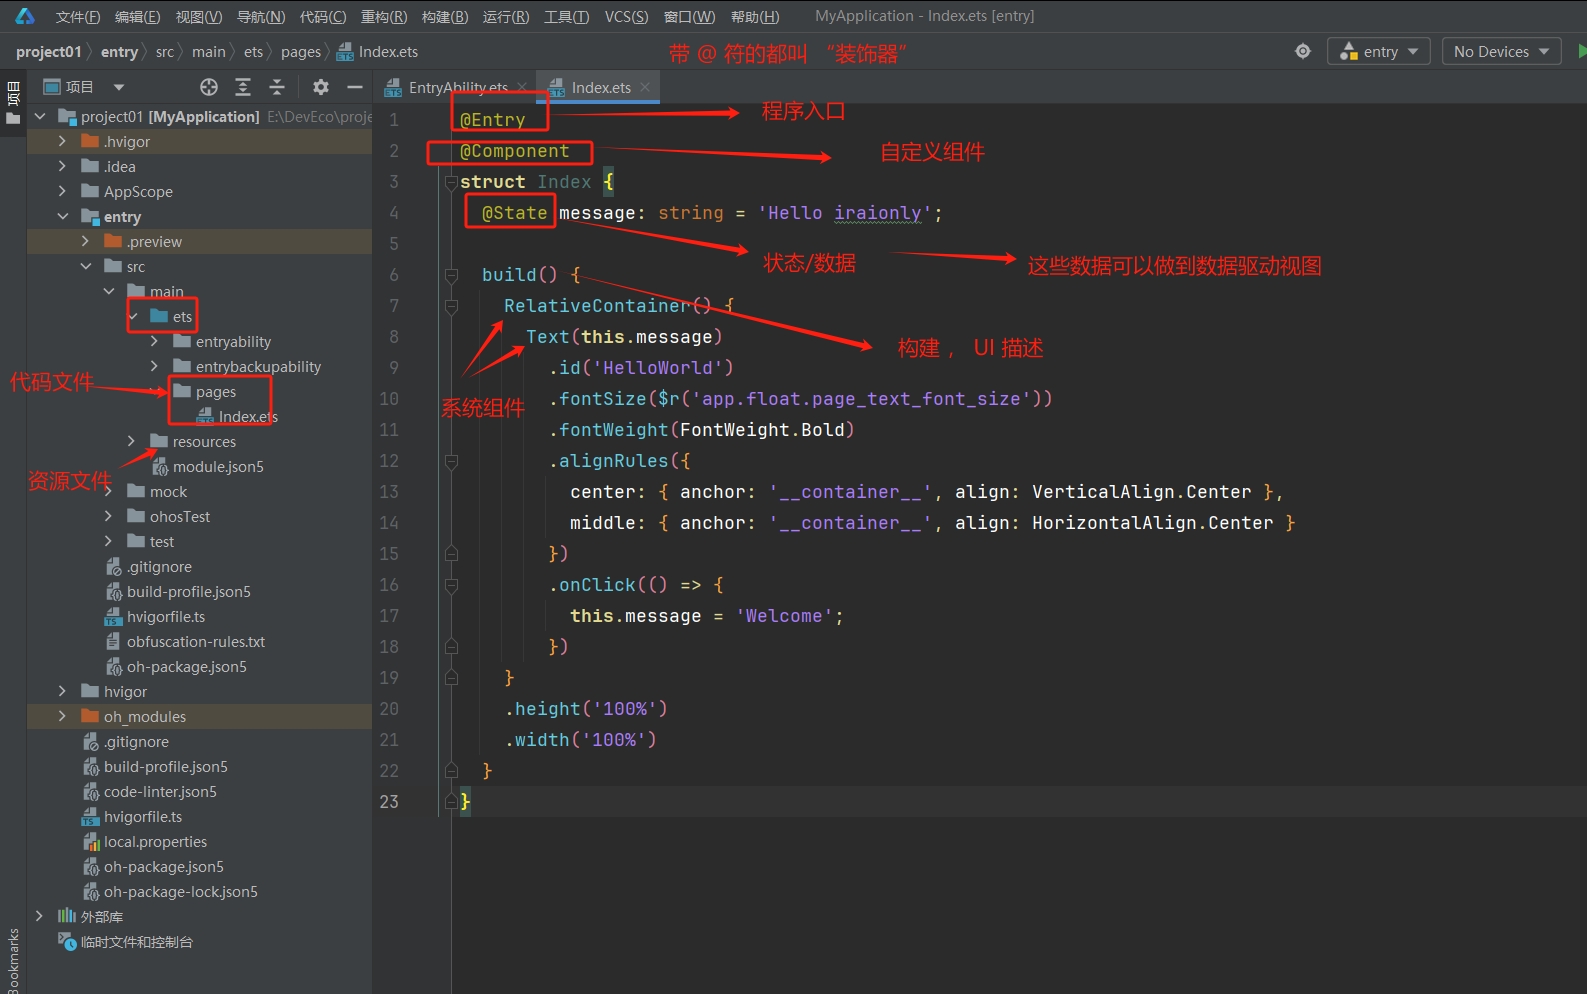Open the entry run configuration dropdown
Viewport: 1587px width, 994px height.
(x=1379, y=51)
